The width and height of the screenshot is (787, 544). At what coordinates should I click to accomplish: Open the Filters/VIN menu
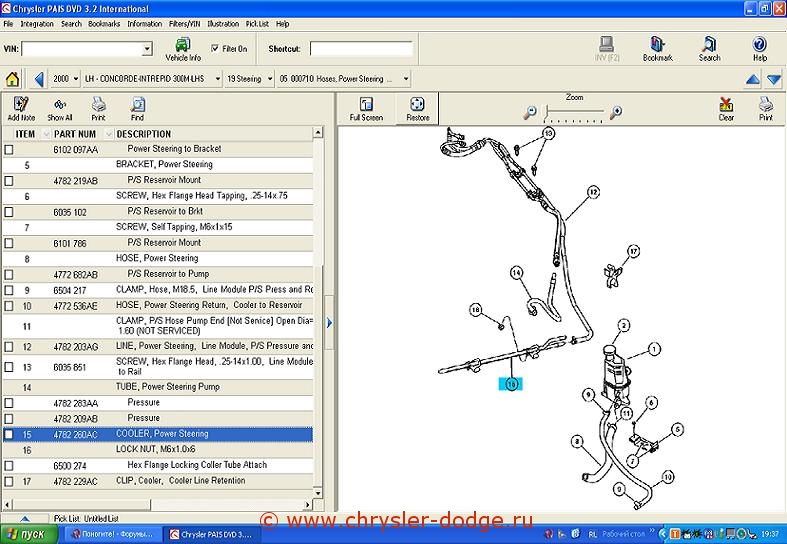184,24
